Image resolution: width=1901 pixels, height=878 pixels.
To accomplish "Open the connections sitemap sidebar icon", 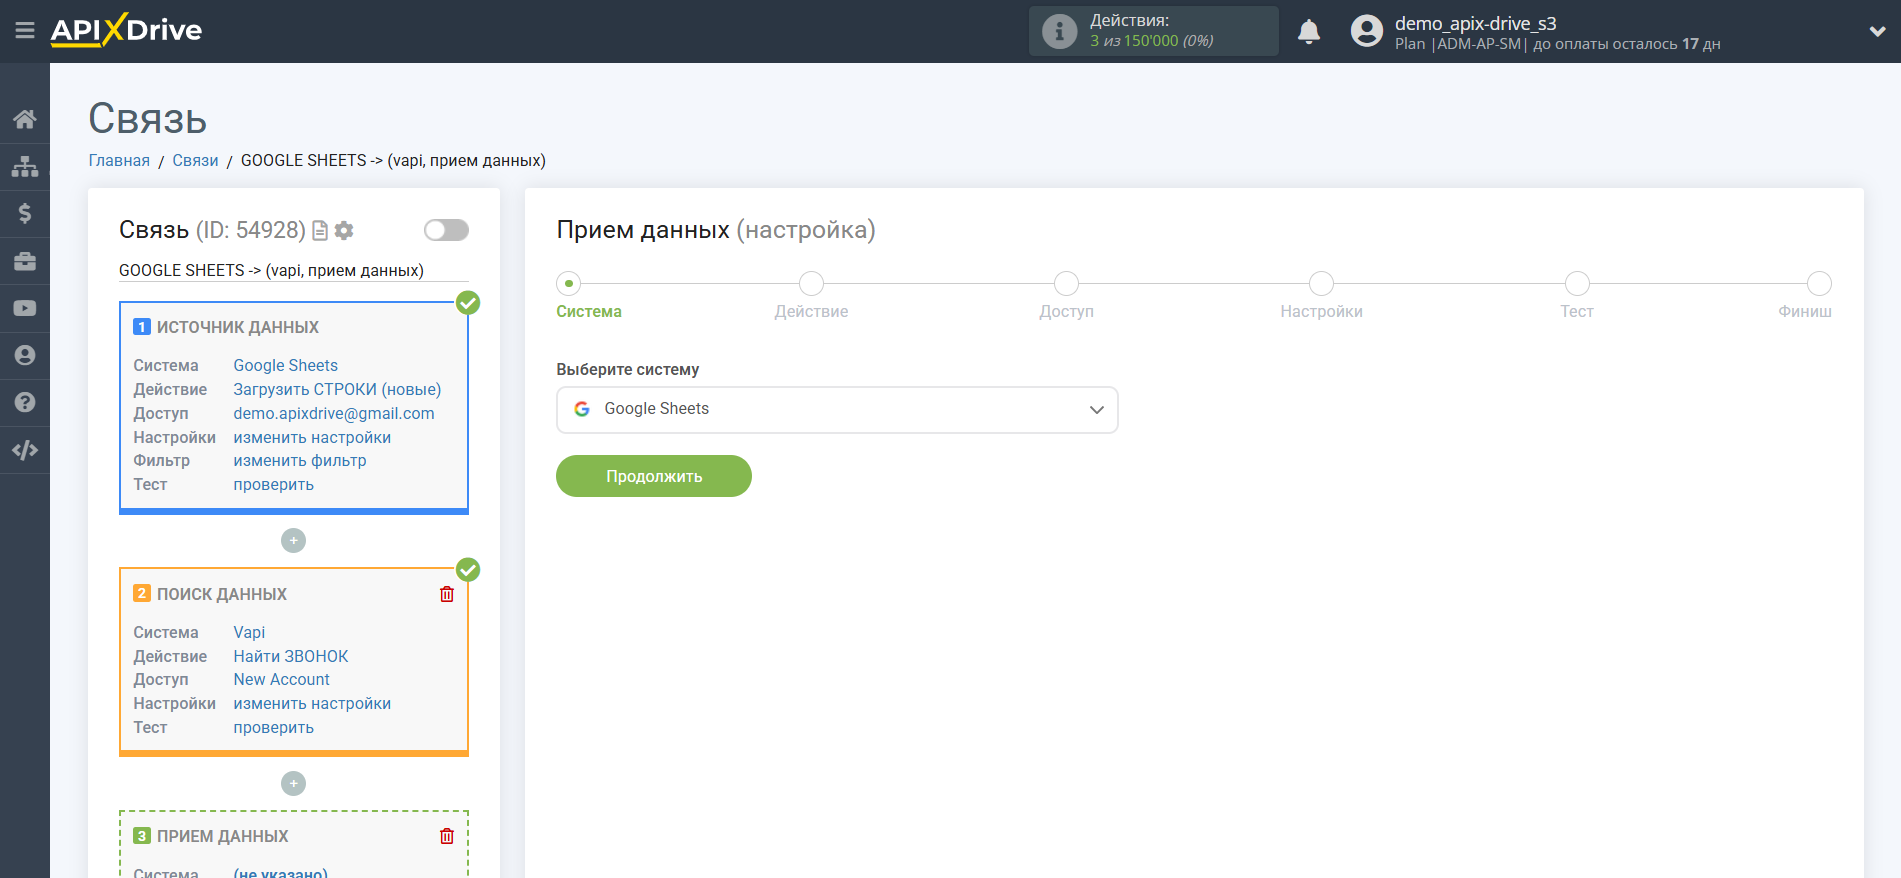I will click(25, 166).
